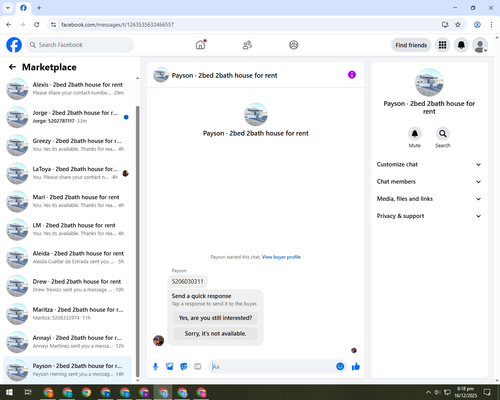Viewport: 500px width, 400px height.
Task: Mute the Payson conversation
Action: pos(415,134)
